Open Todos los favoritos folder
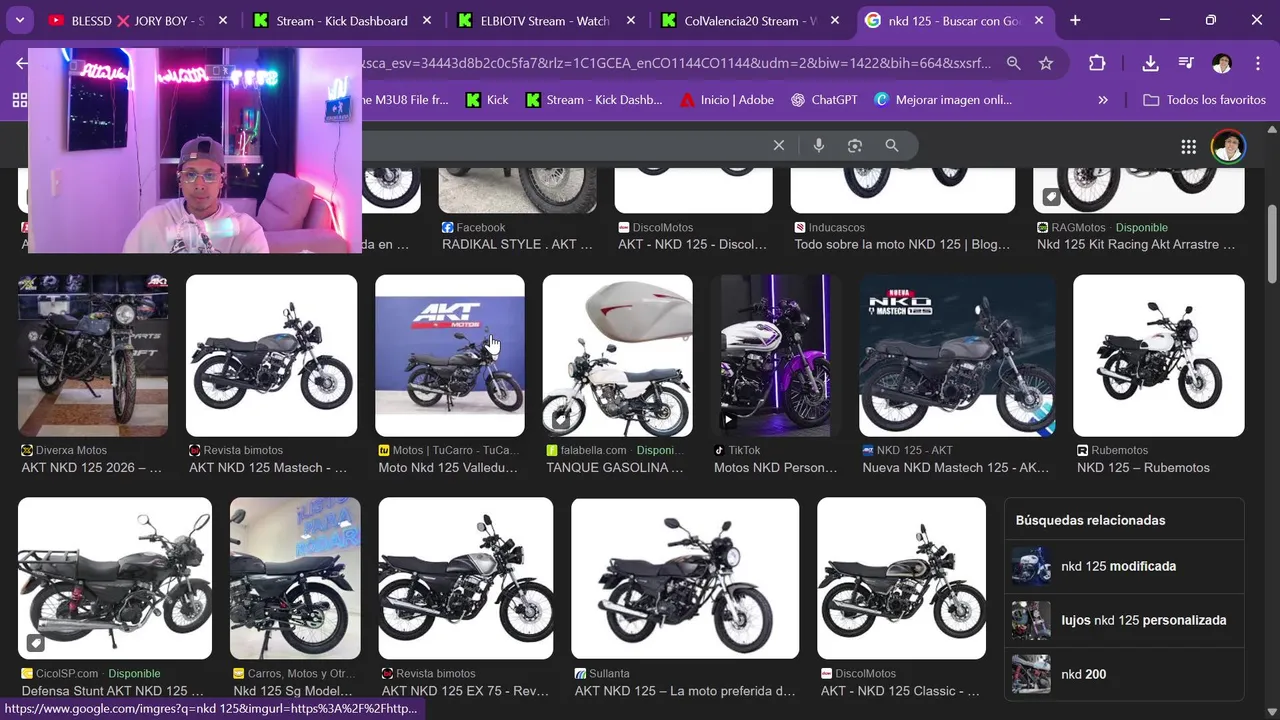Screen dimensions: 1280x720 1204,100
